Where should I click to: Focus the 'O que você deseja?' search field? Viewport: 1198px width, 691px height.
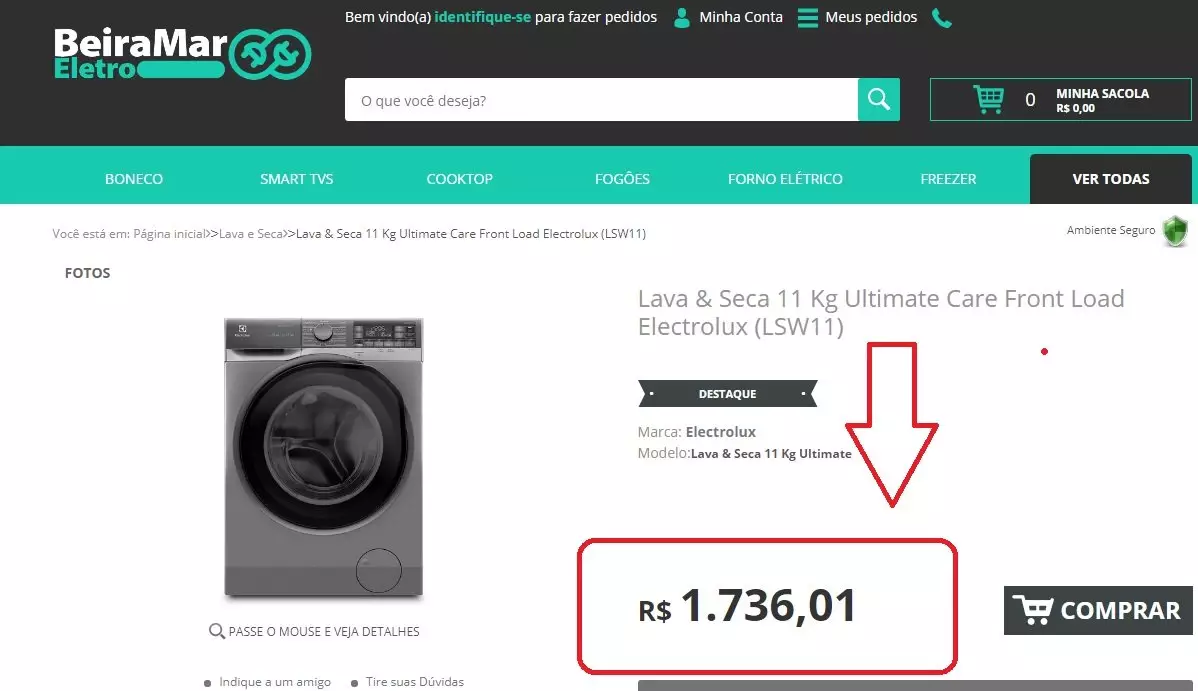pyautogui.click(x=601, y=99)
